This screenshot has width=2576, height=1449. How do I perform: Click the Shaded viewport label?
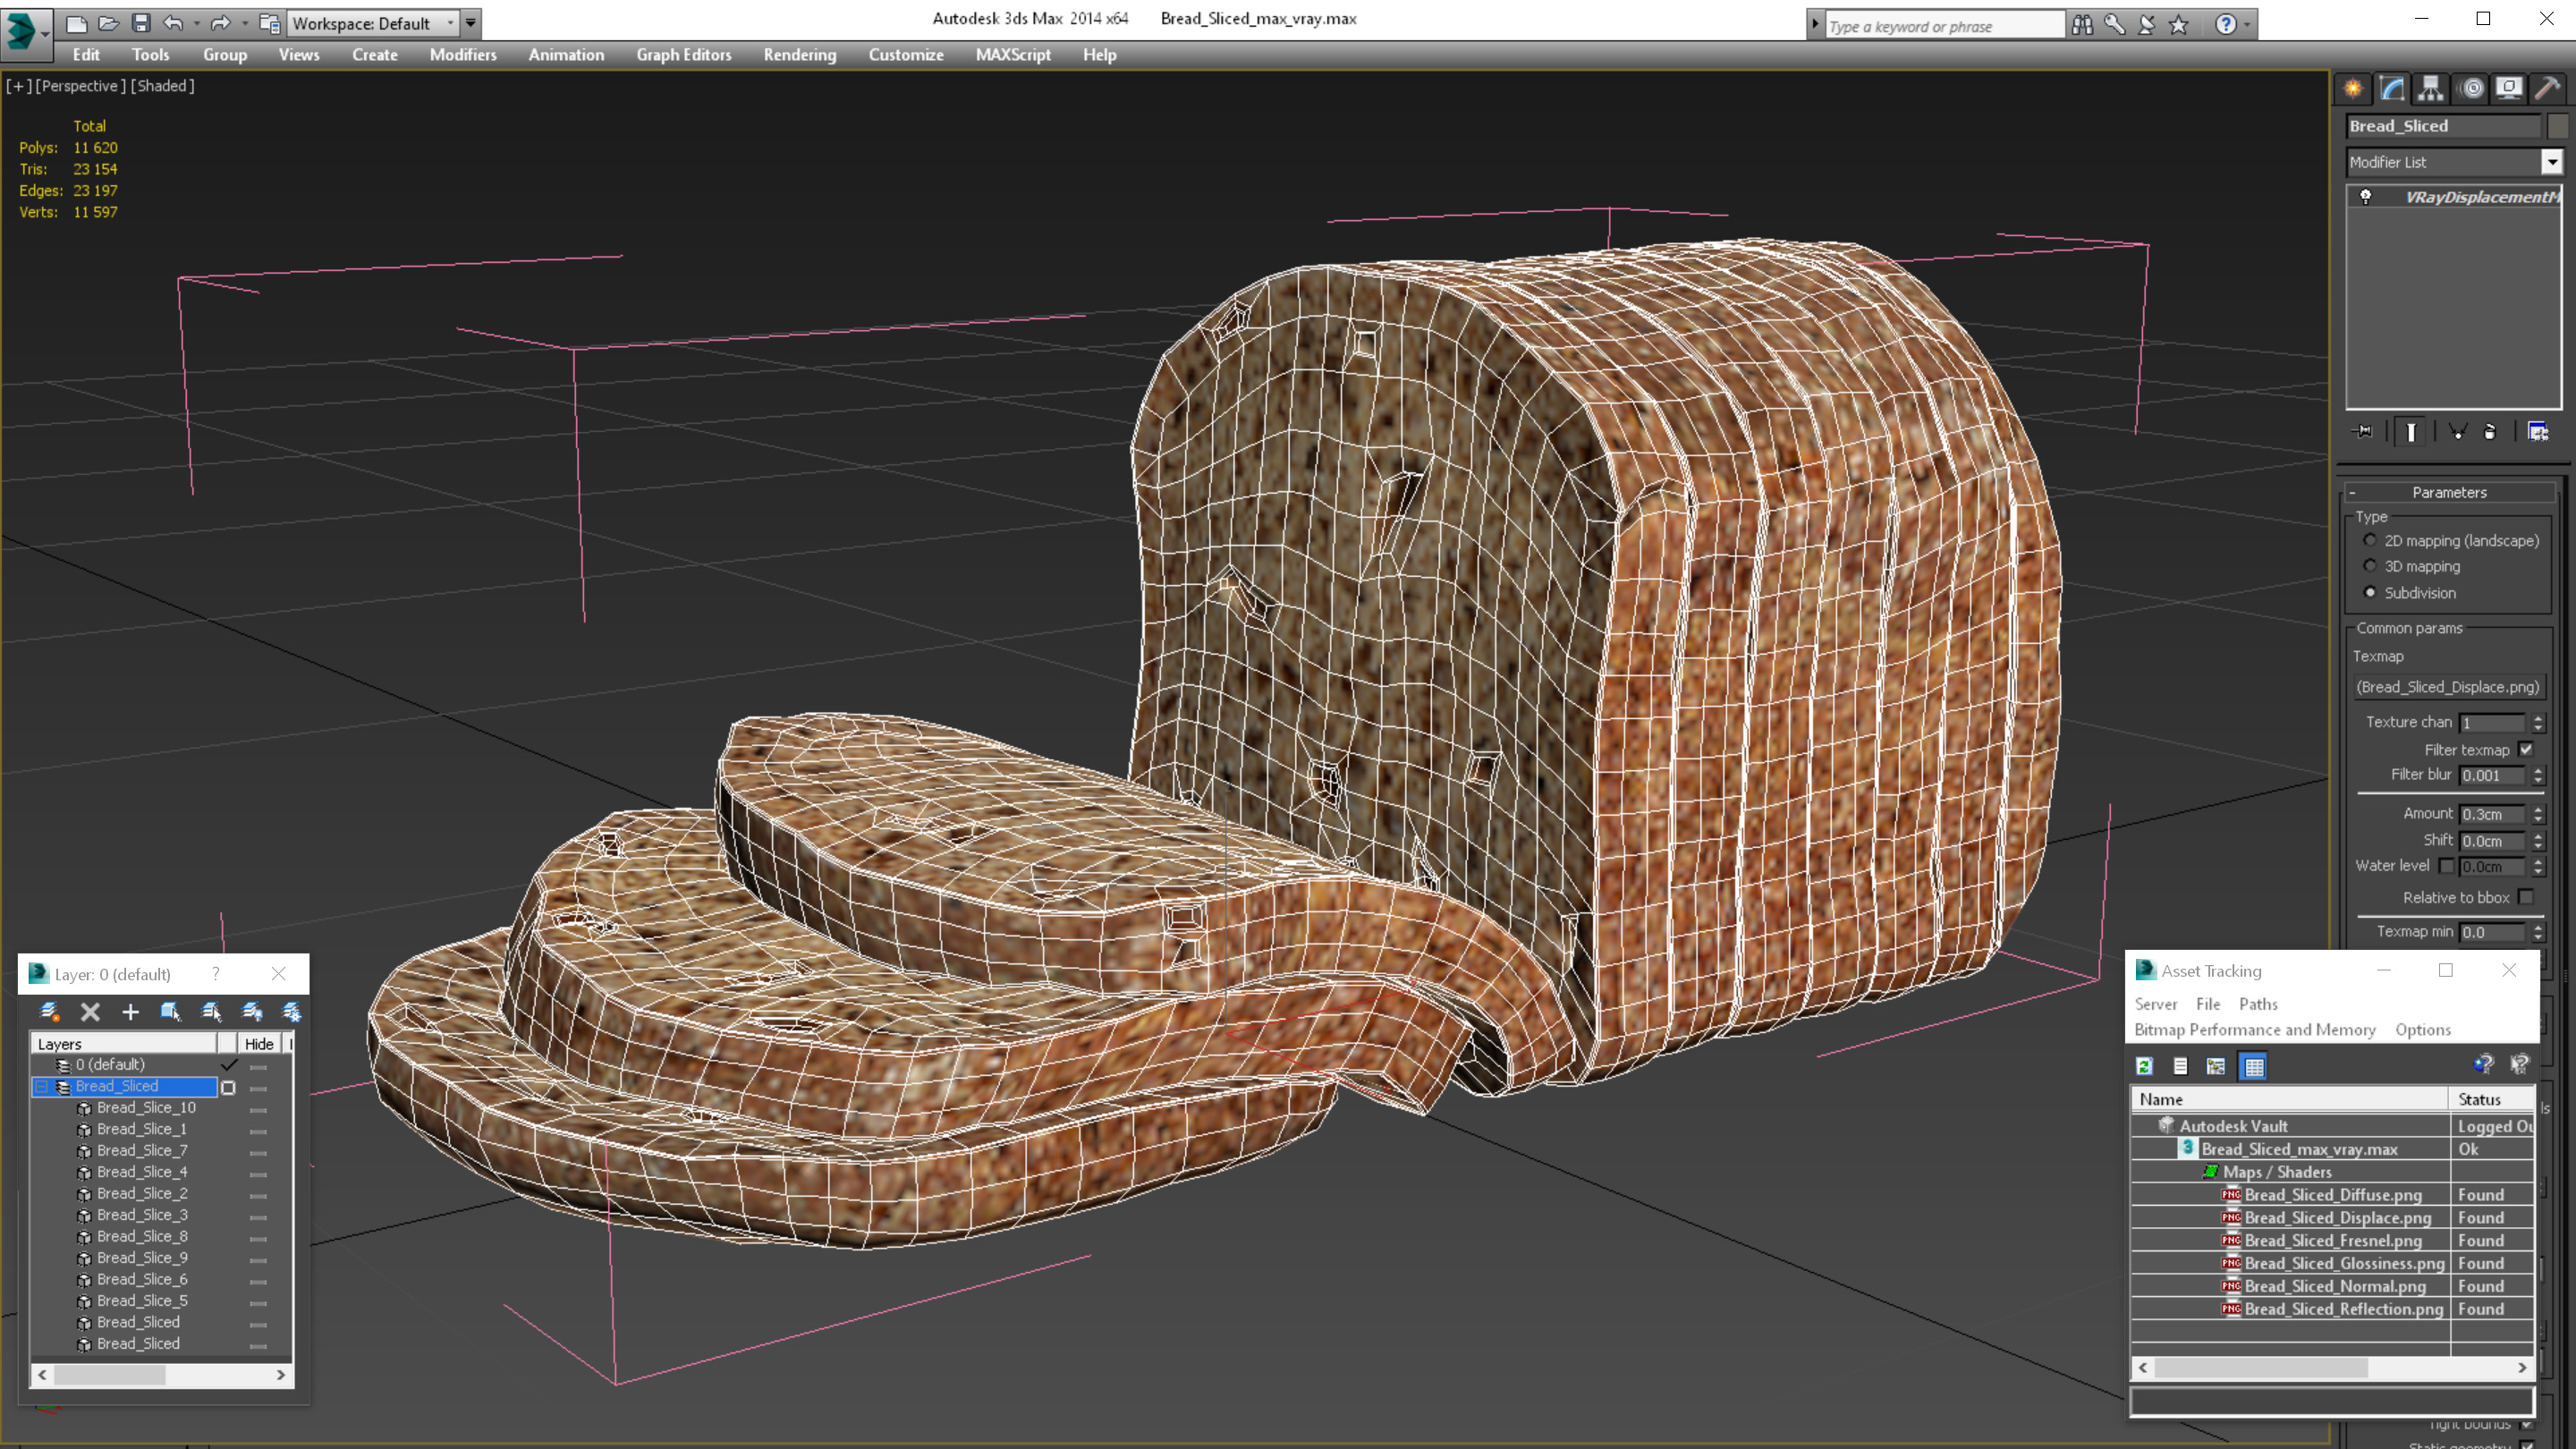pyautogui.click(x=162, y=86)
